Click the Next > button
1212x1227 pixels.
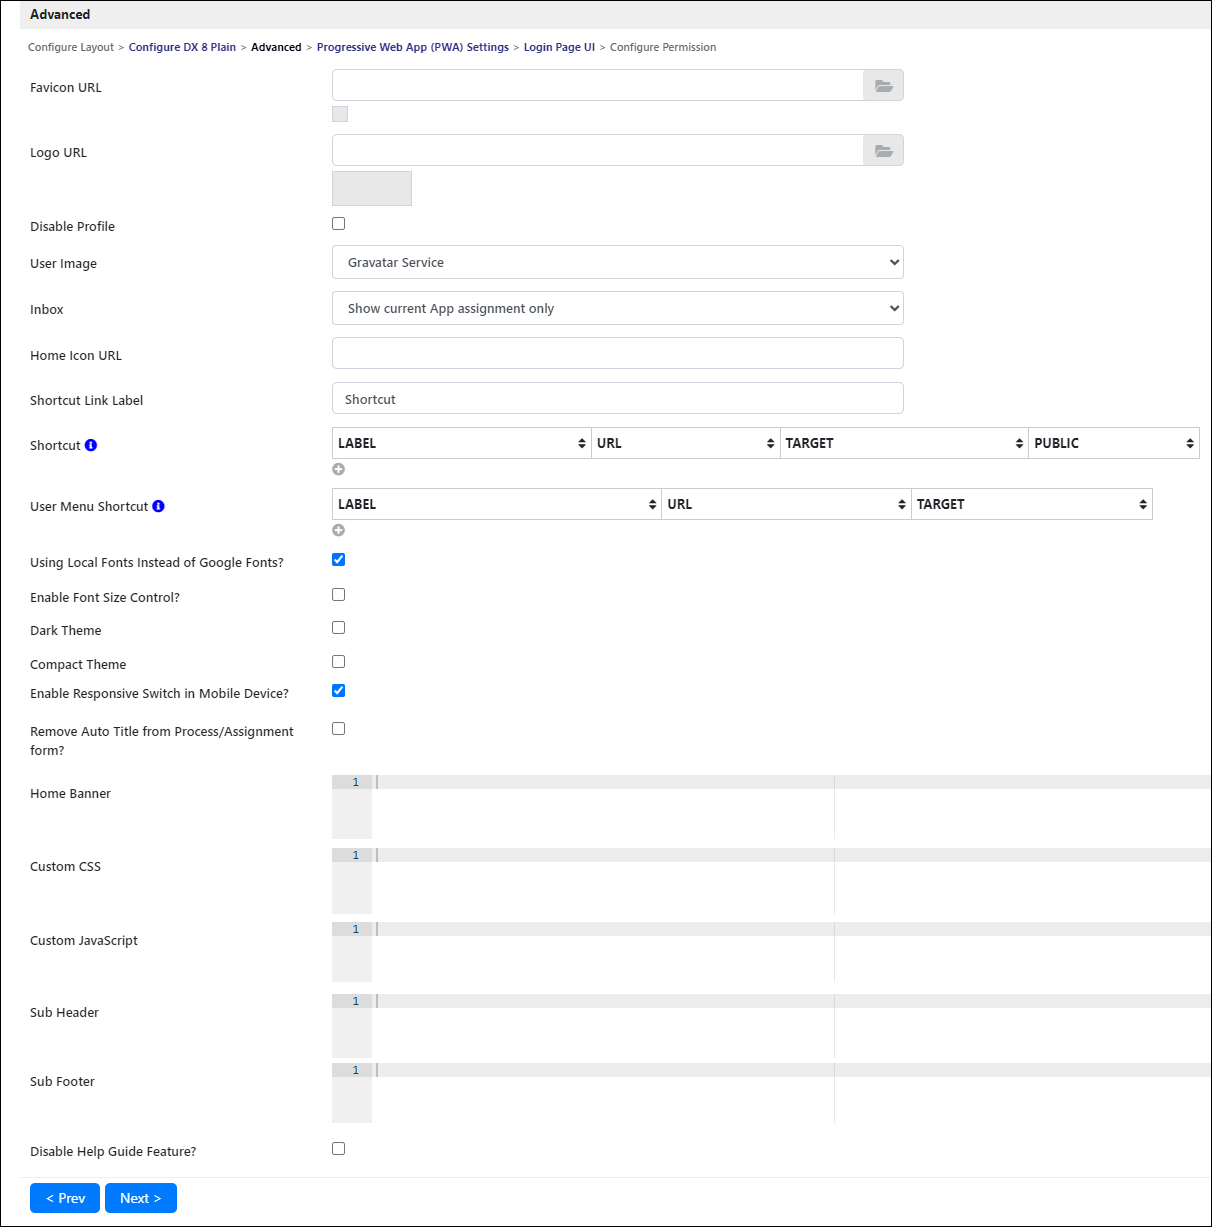[x=141, y=1198]
